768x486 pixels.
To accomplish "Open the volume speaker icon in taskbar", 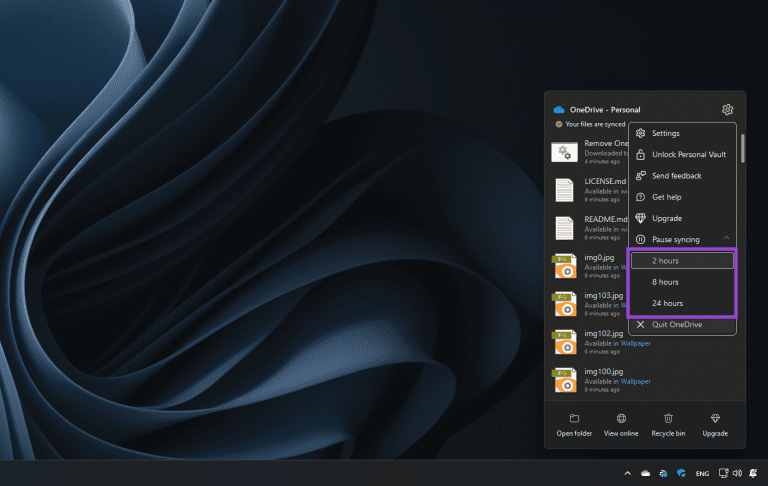I will click(x=736, y=473).
